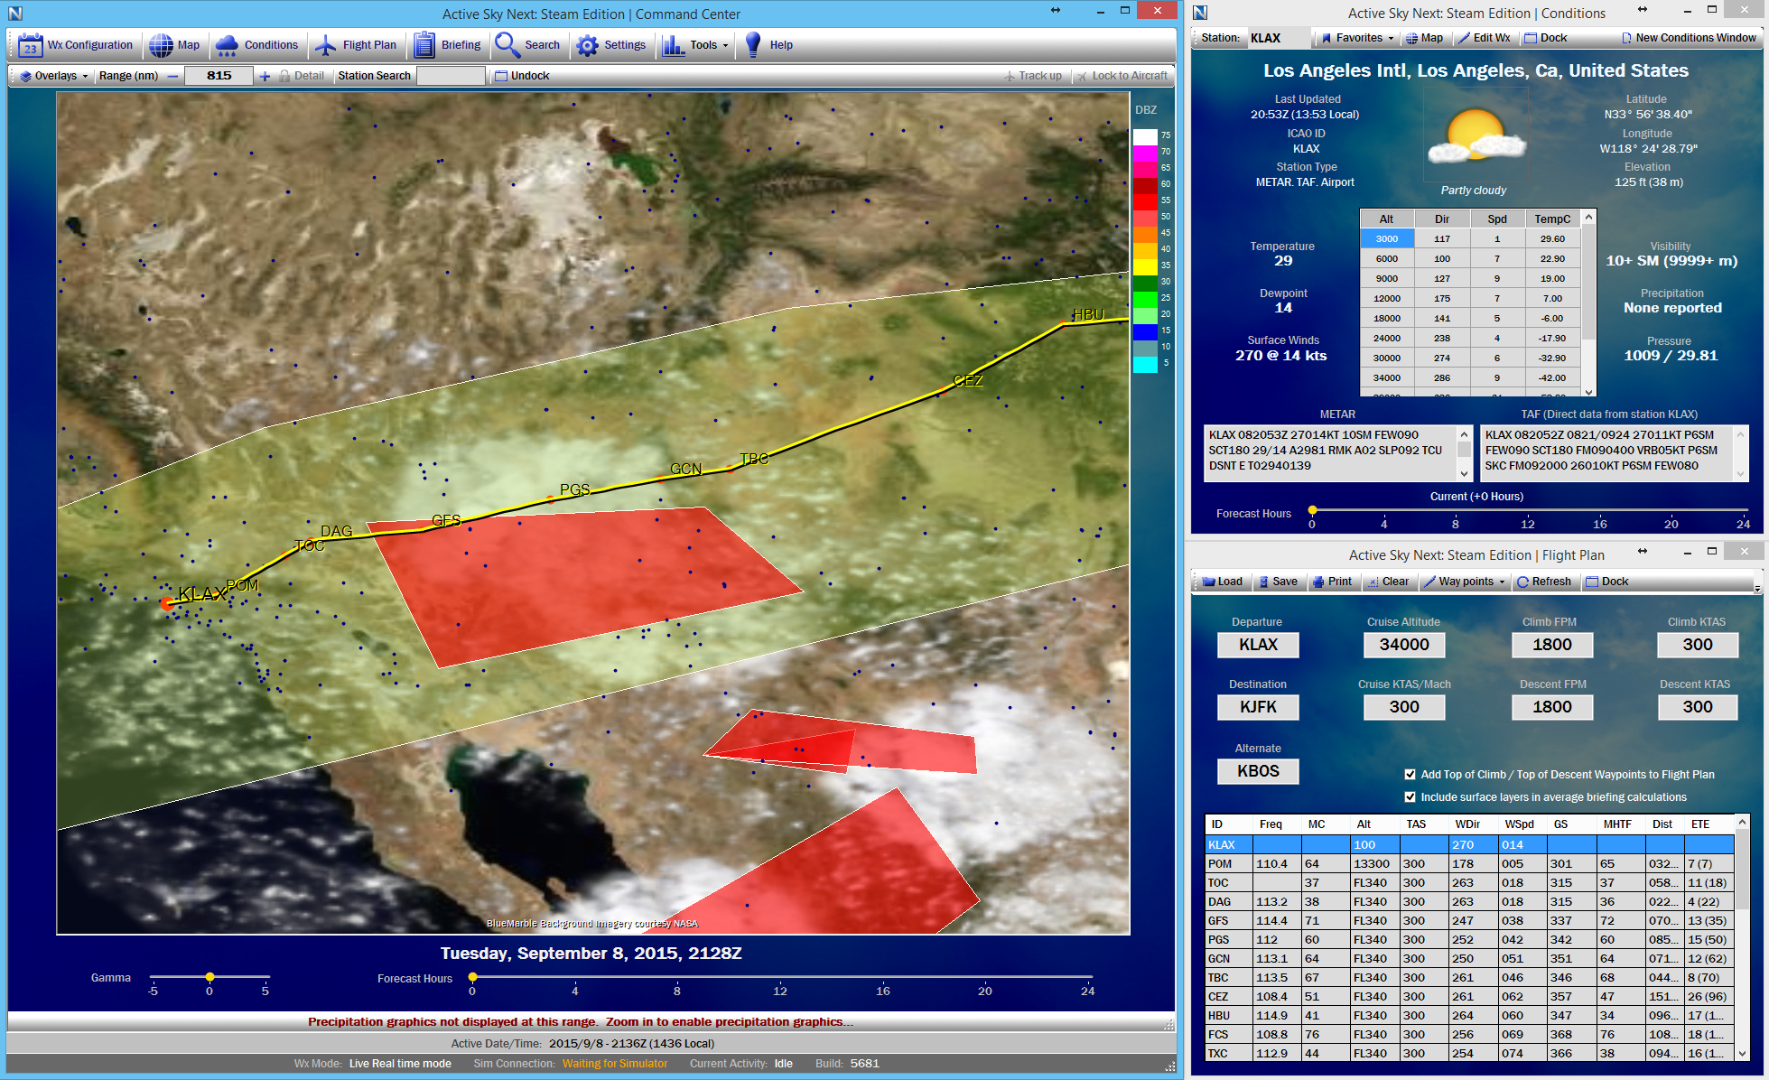The height and width of the screenshot is (1080, 1769).
Task: Open the Conditions window via its toolbar icon
Action: click(258, 44)
